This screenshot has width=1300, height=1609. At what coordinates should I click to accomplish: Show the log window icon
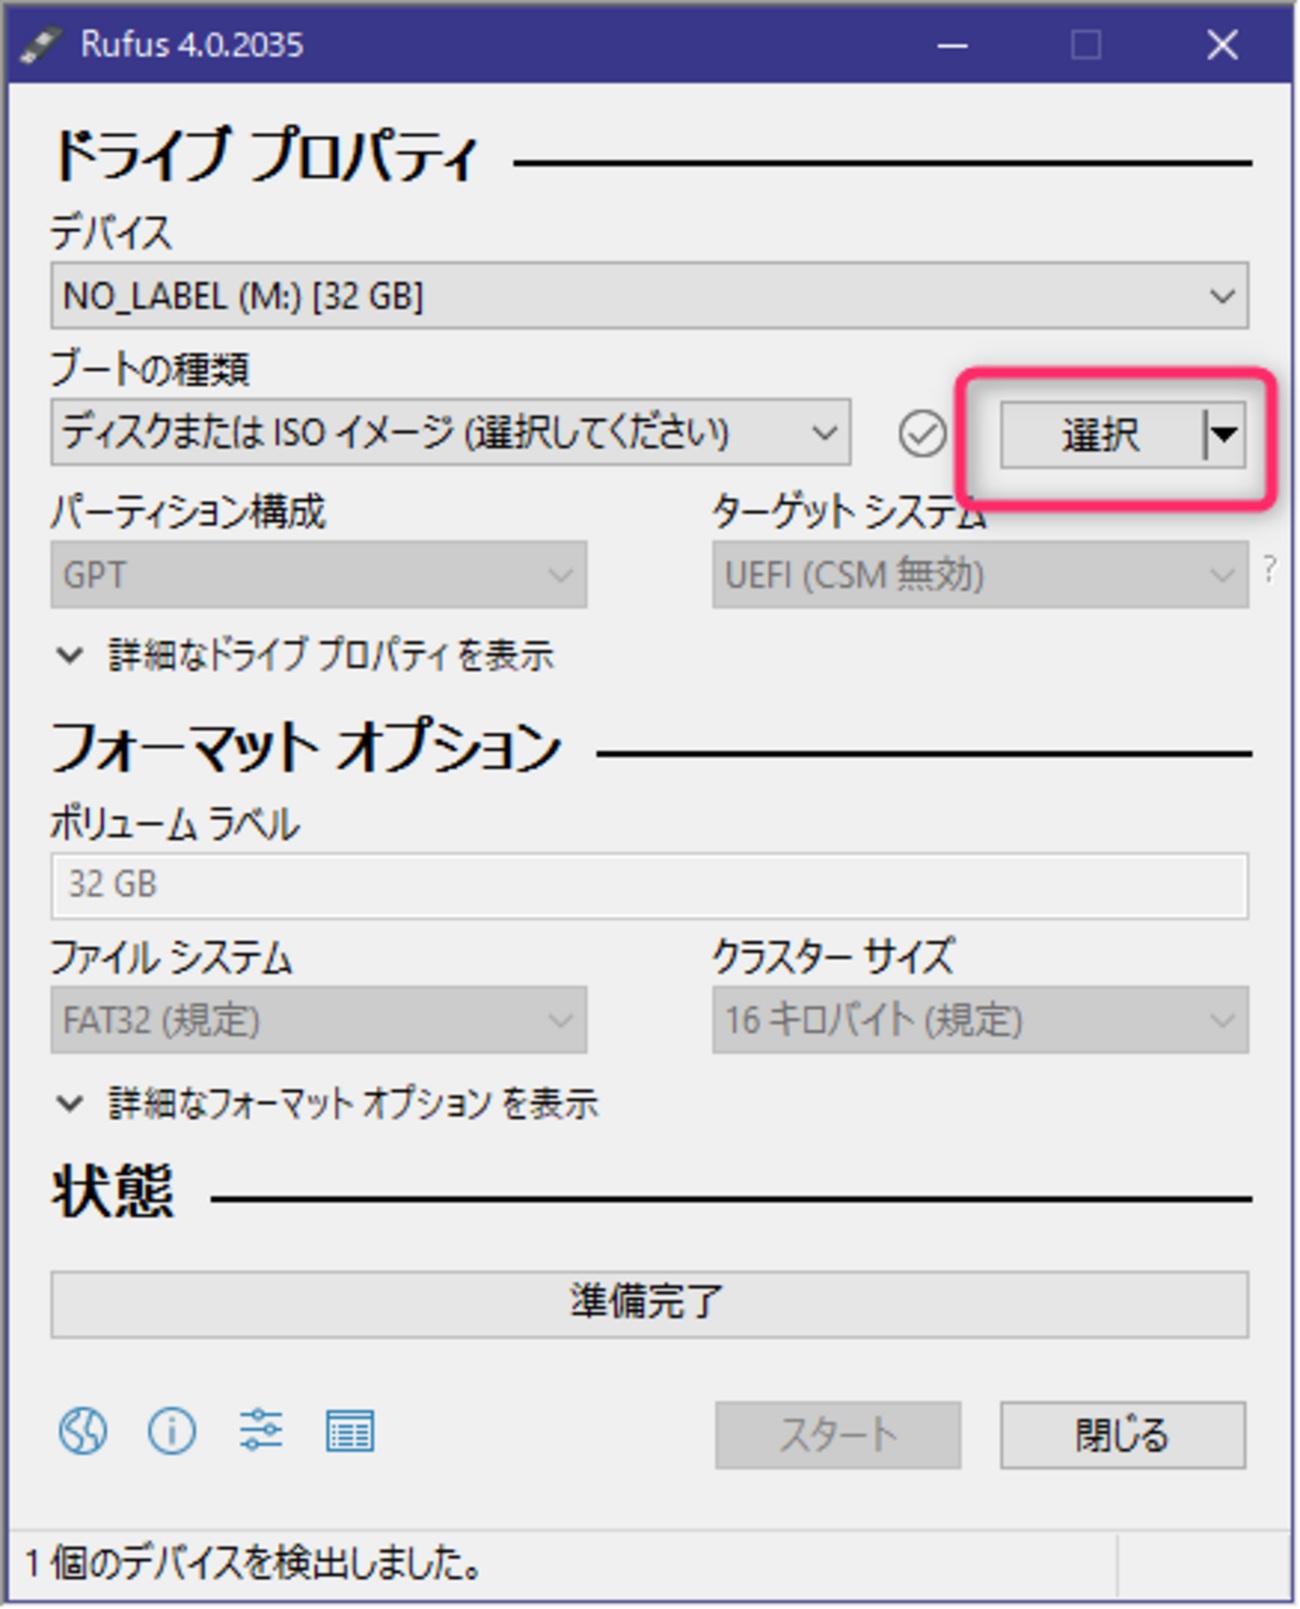pos(350,1432)
